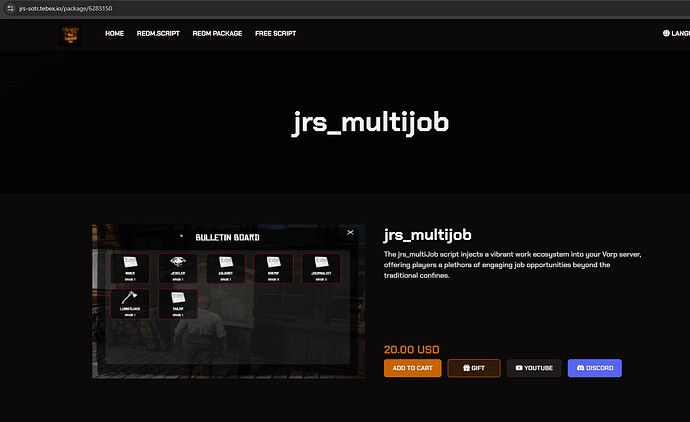Select the Tailor job card
This screenshot has height=422, width=690.
pos(178,303)
